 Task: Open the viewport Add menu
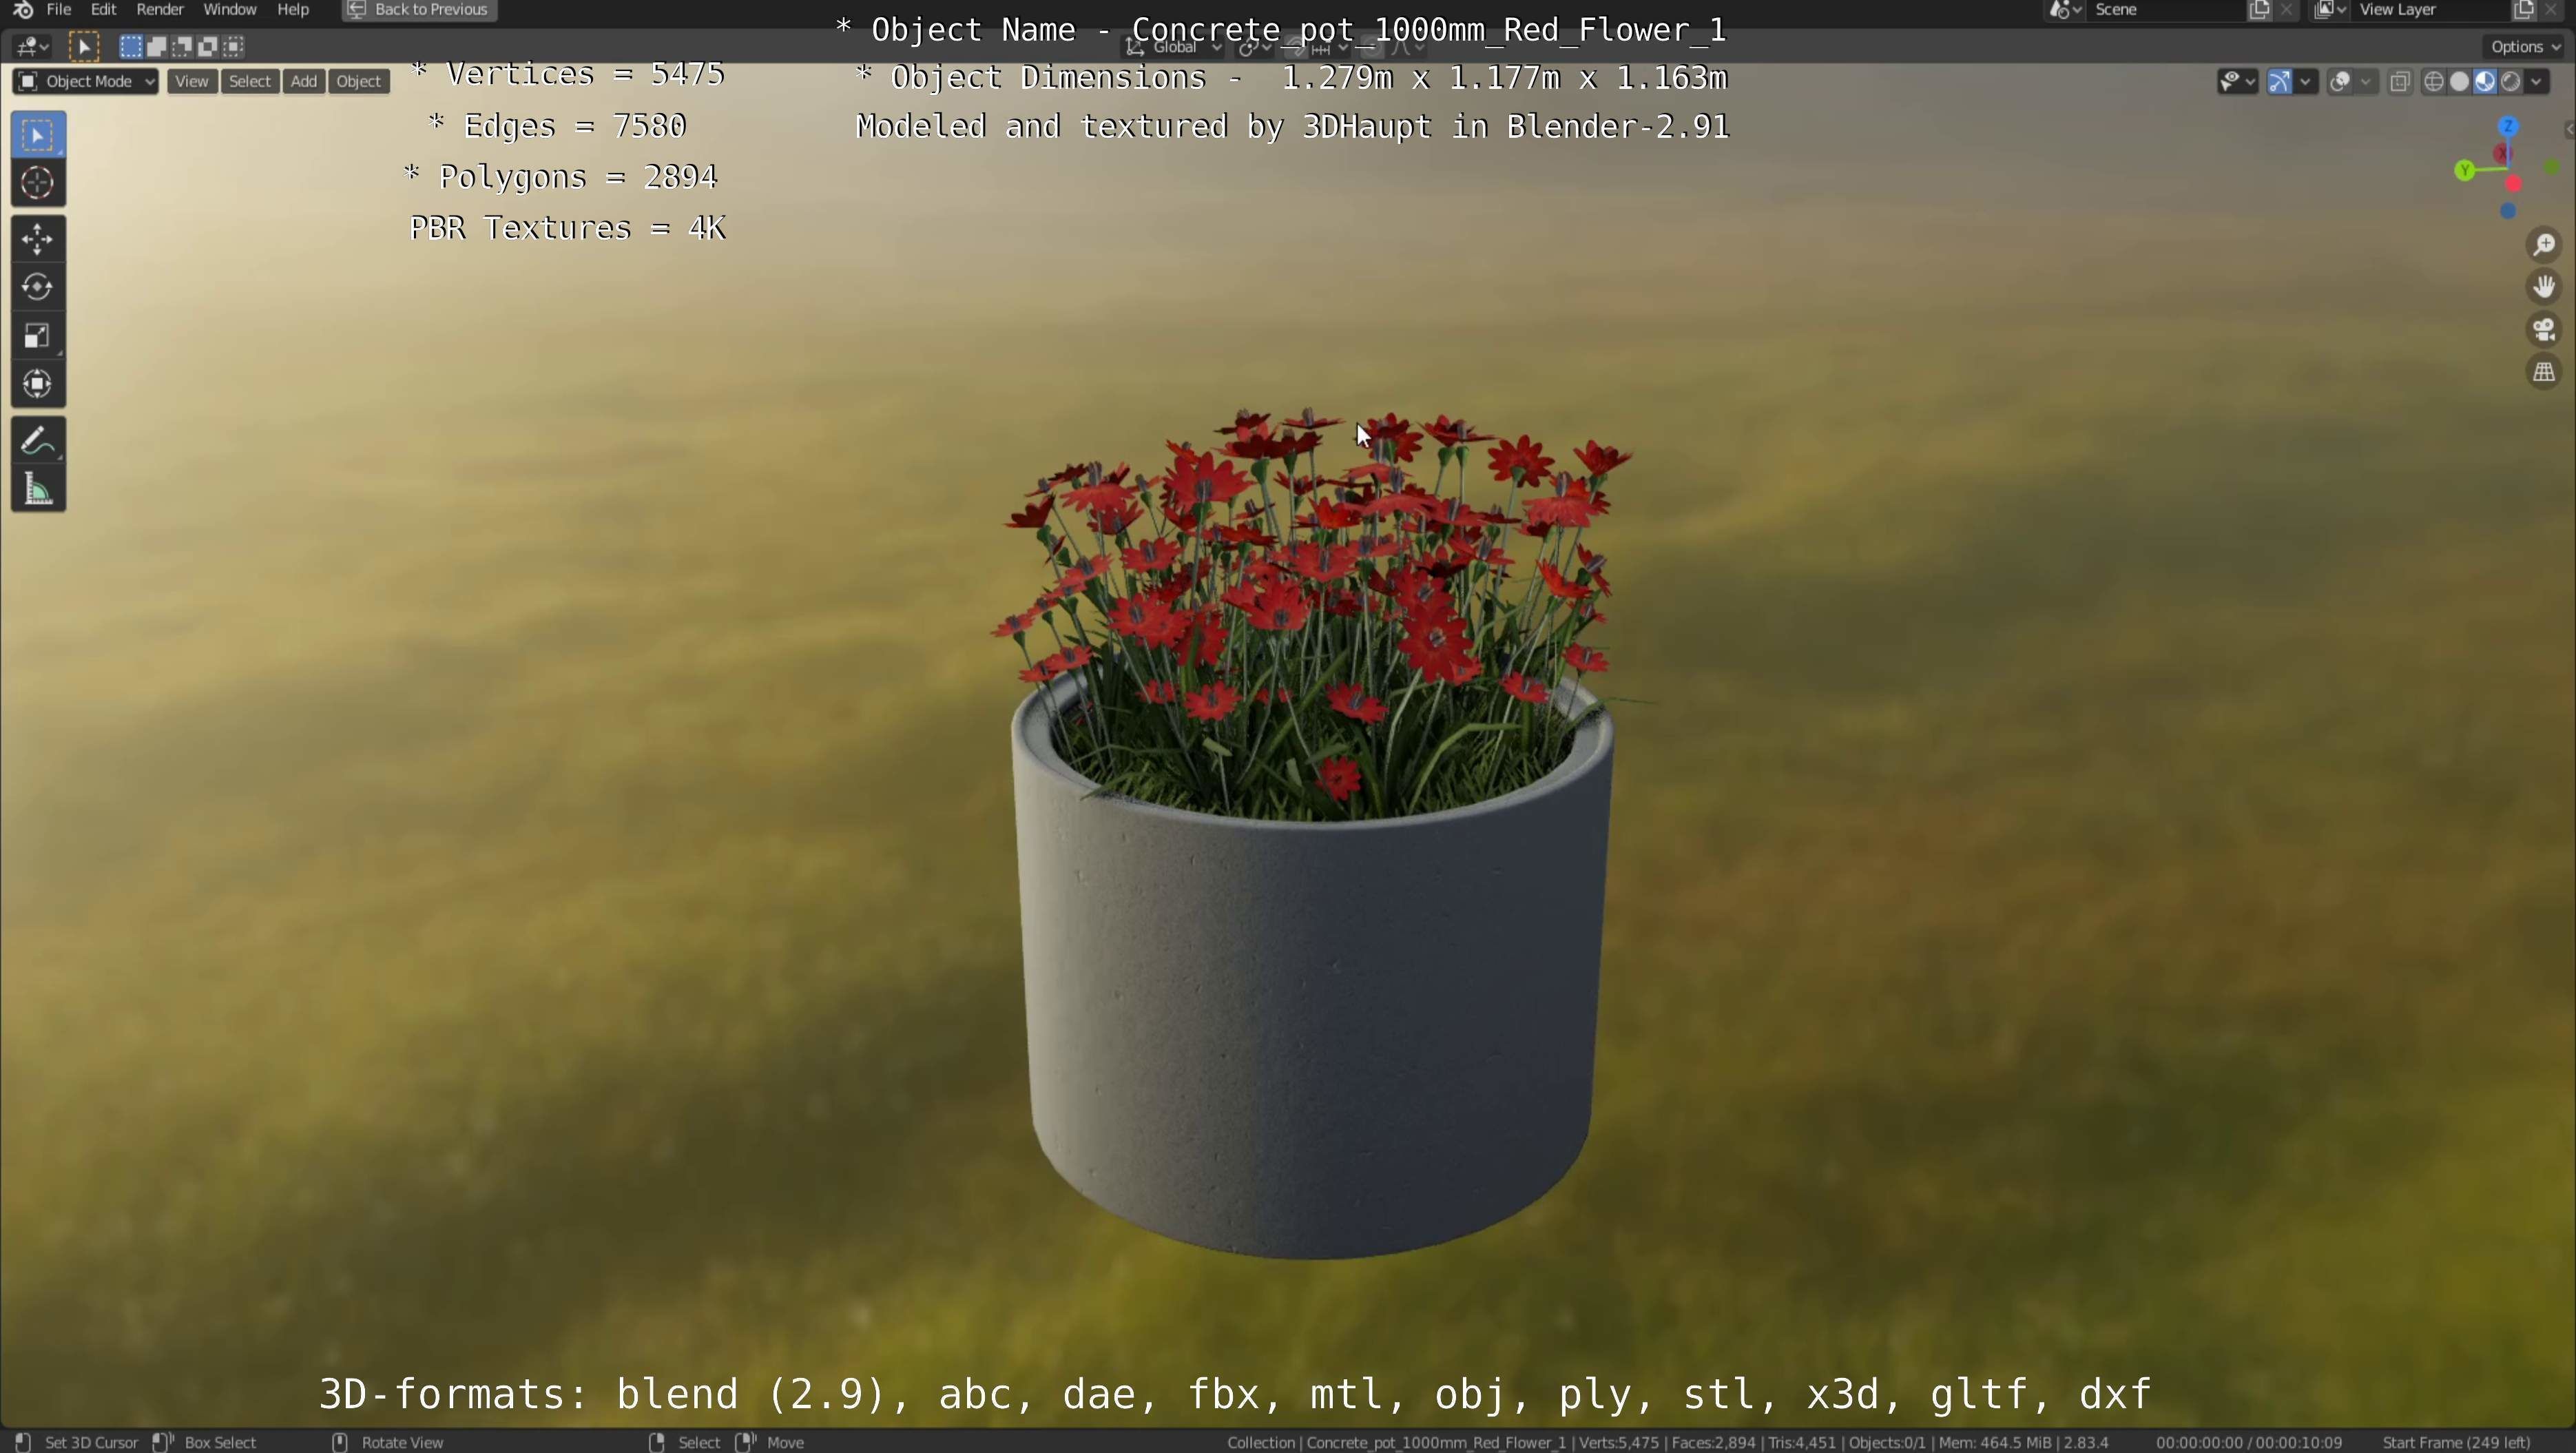coord(304,81)
